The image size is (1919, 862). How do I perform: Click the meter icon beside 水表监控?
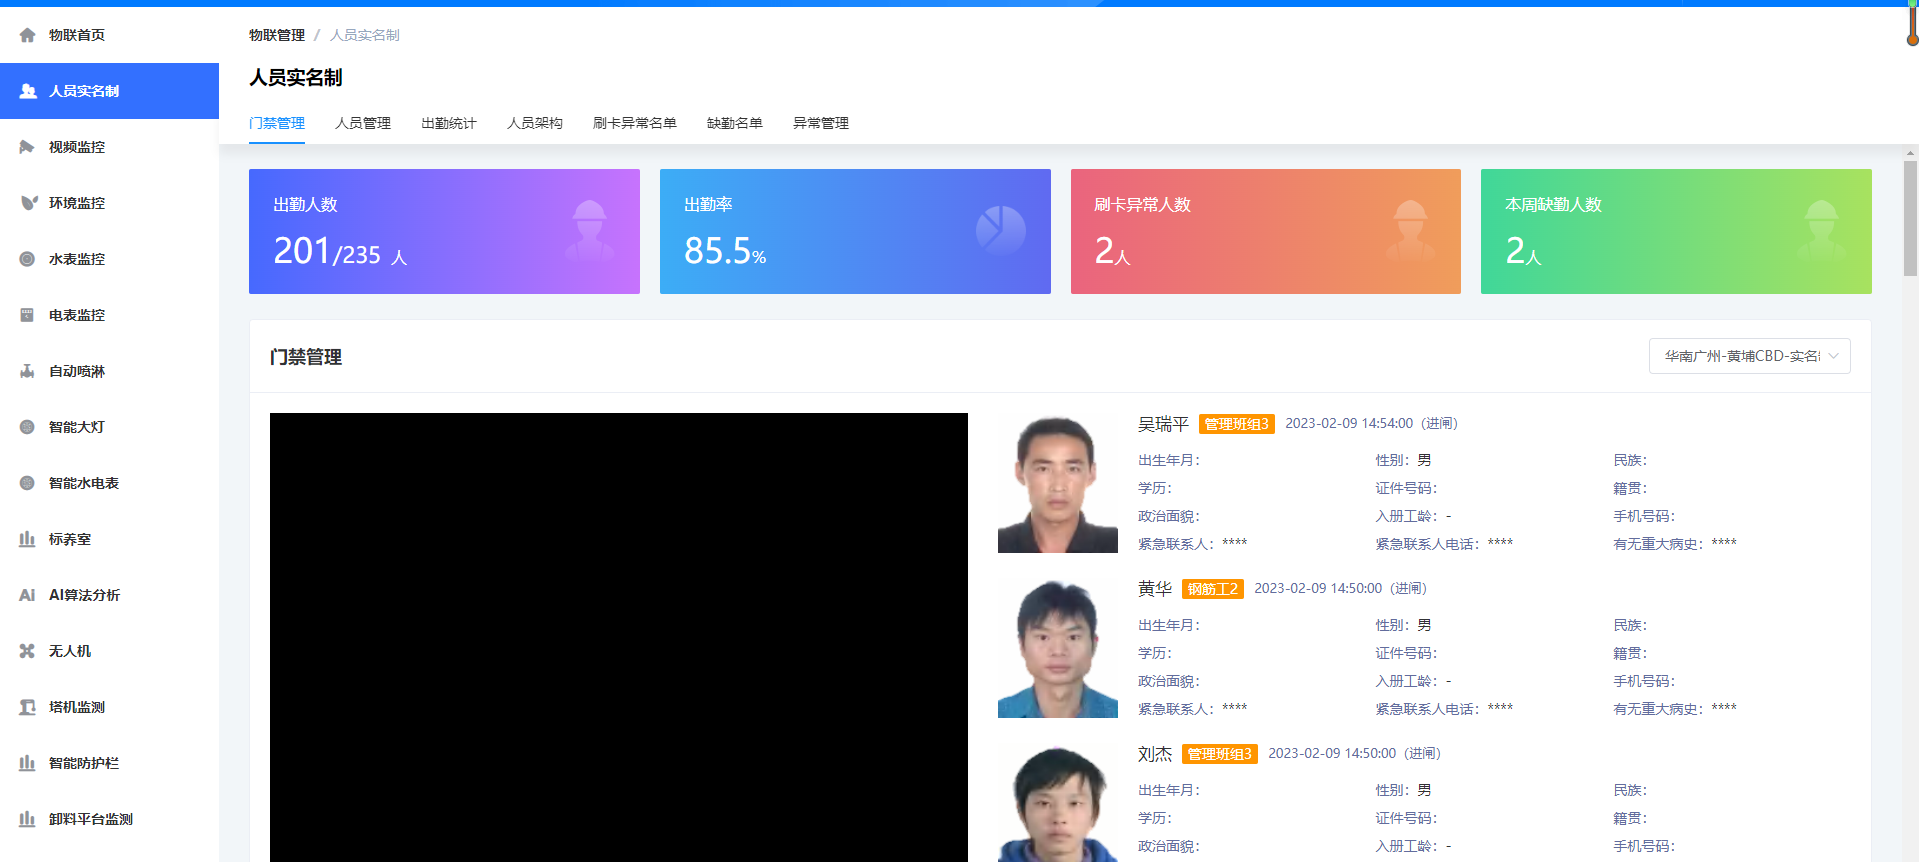27,259
